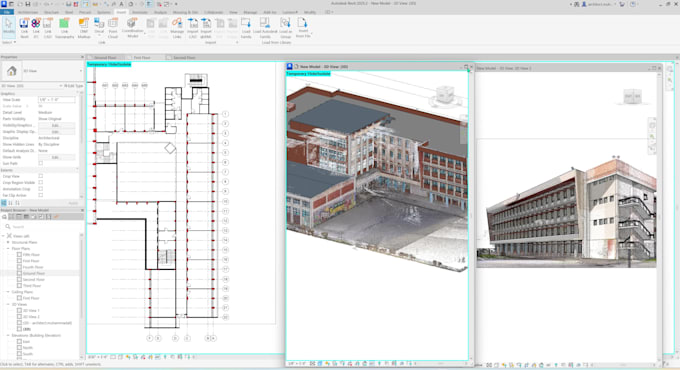Click the Apply button in Properties
The height and width of the screenshot is (370, 680).
[x=73, y=203]
